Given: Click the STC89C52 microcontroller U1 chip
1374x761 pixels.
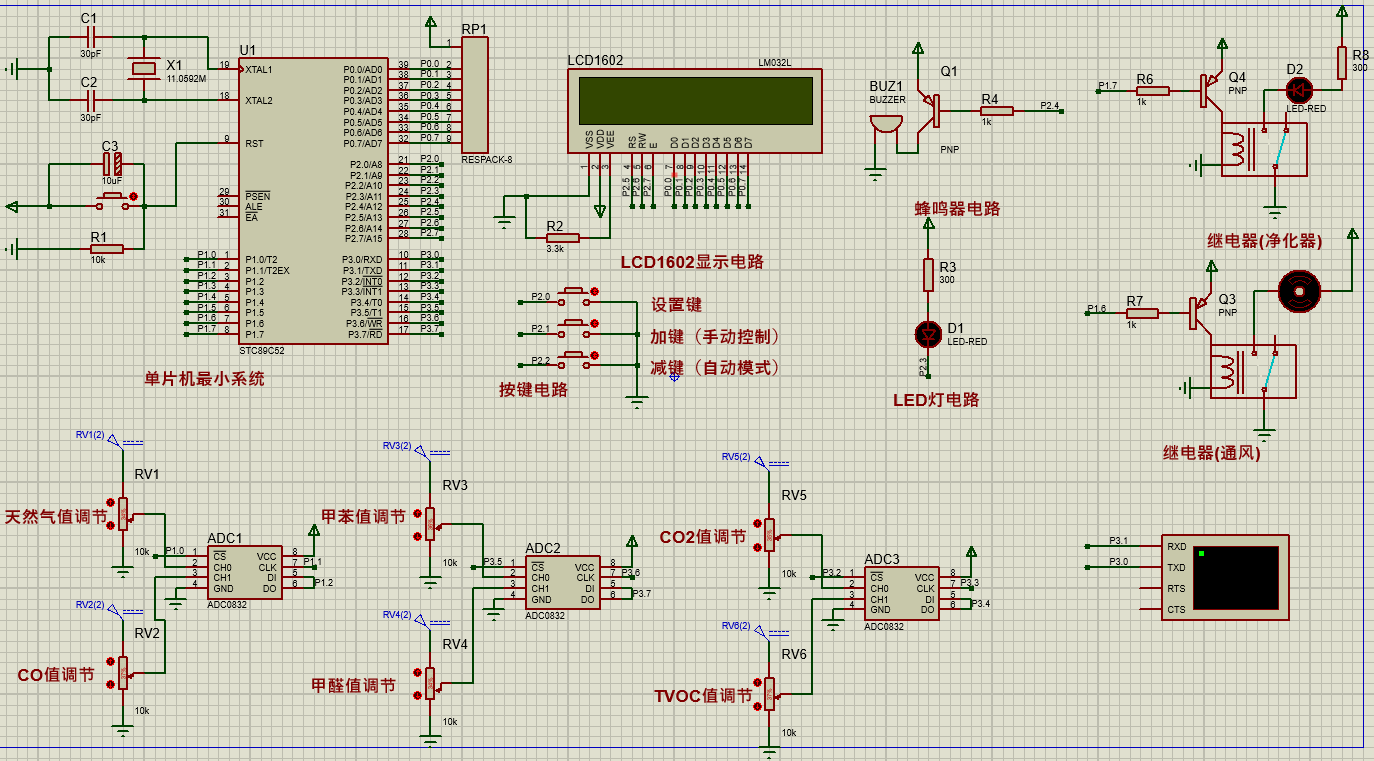Looking at the screenshot, I should tap(313, 200).
